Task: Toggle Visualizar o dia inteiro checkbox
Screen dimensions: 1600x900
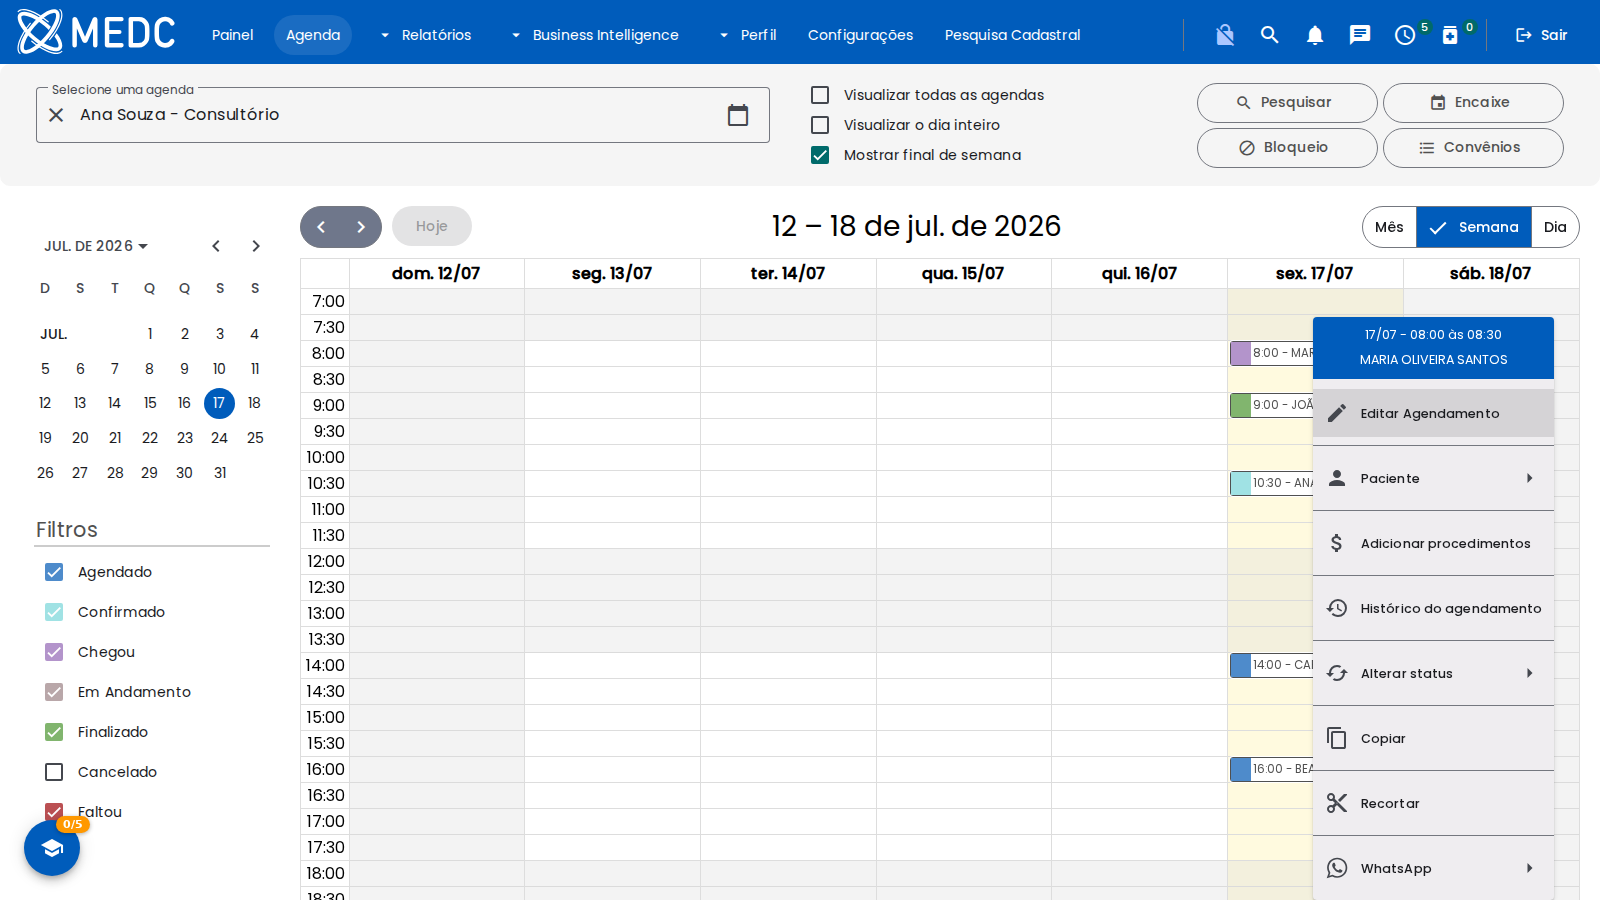Action: (820, 125)
